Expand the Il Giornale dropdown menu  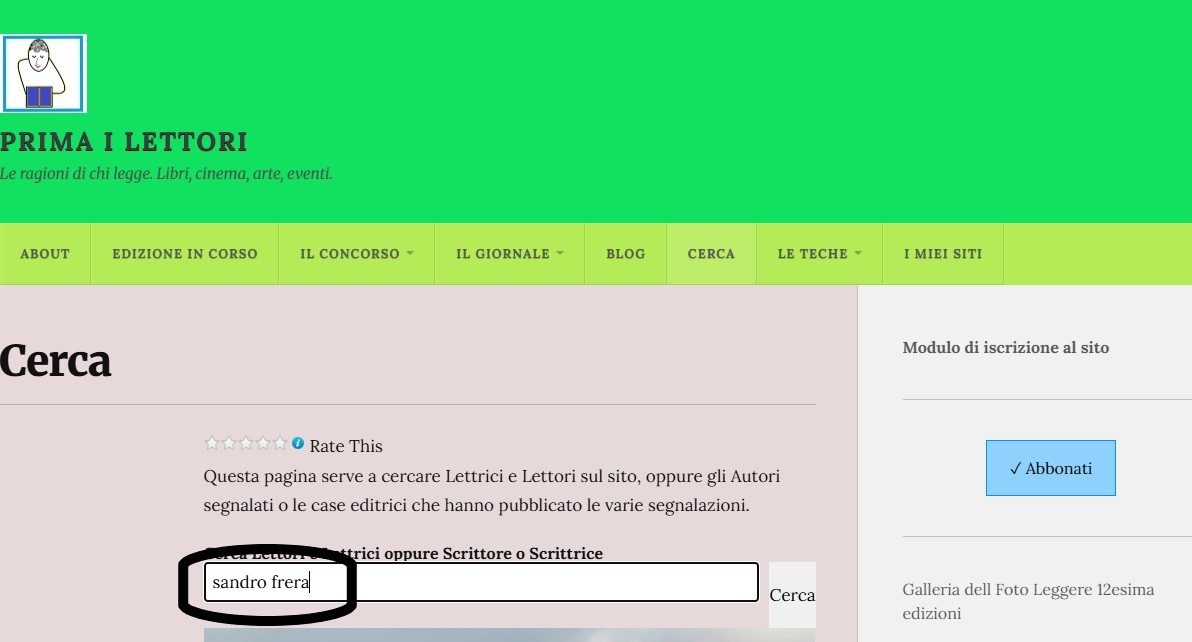click(509, 254)
